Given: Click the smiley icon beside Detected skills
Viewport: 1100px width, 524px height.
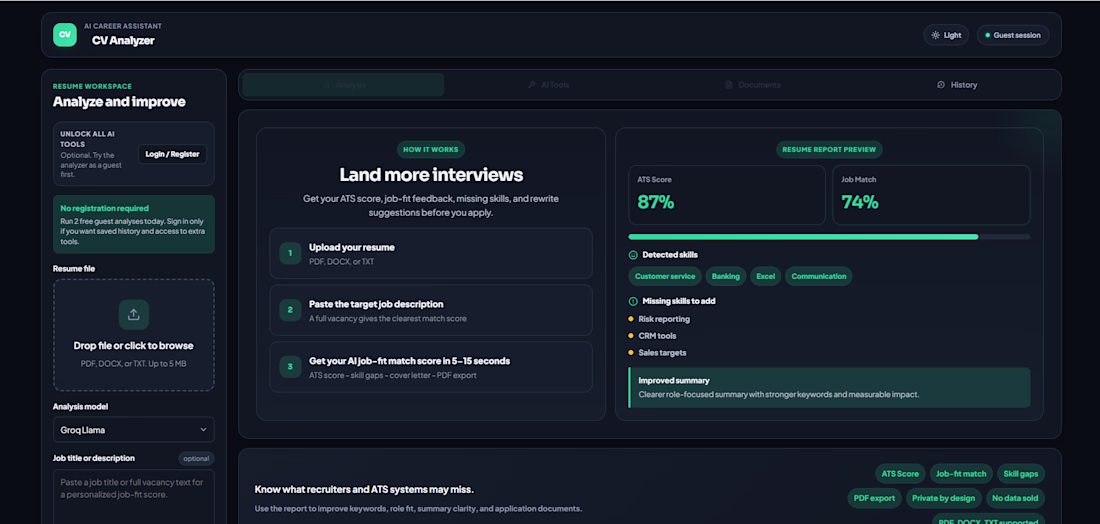Looking at the screenshot, I should tap(633, 255).
